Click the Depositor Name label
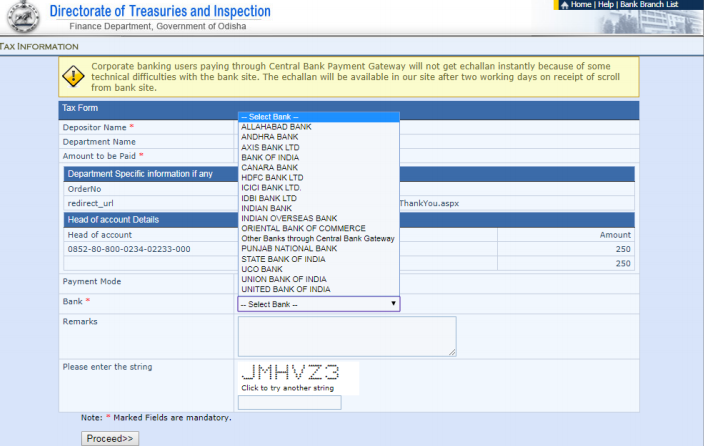 coord(94,128)
